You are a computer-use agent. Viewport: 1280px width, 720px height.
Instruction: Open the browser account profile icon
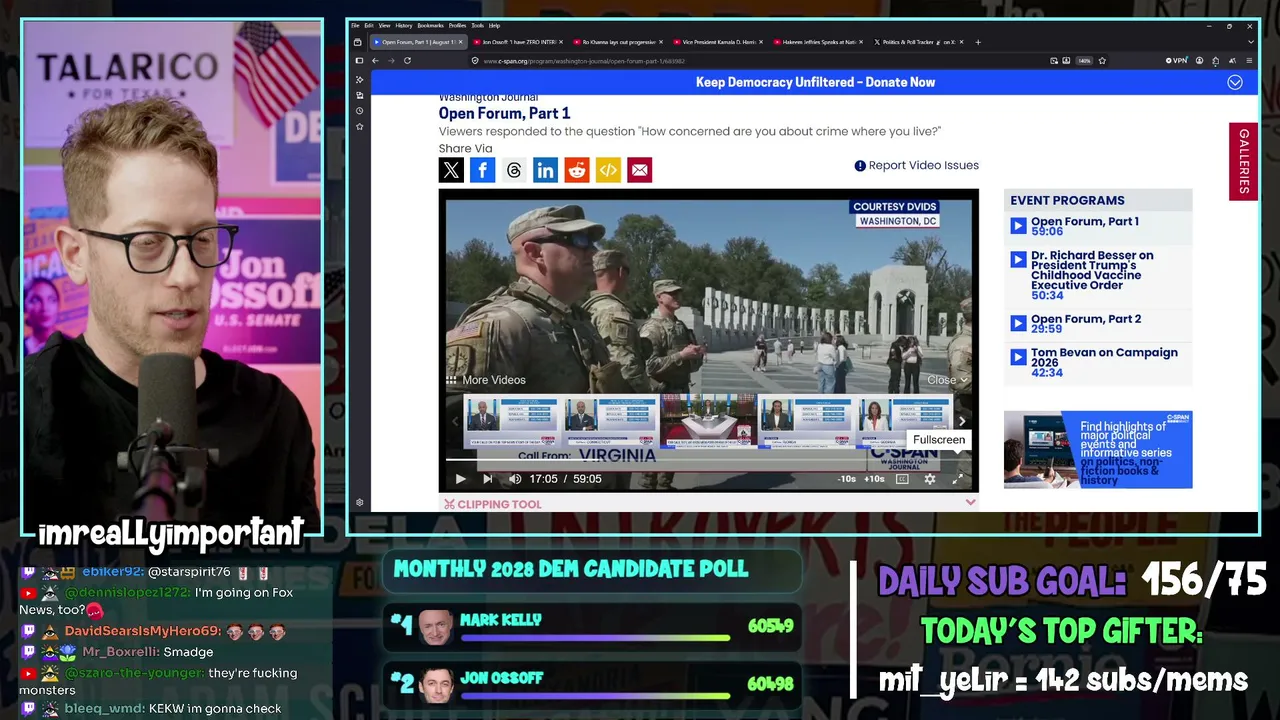(x=1199, y=61)
